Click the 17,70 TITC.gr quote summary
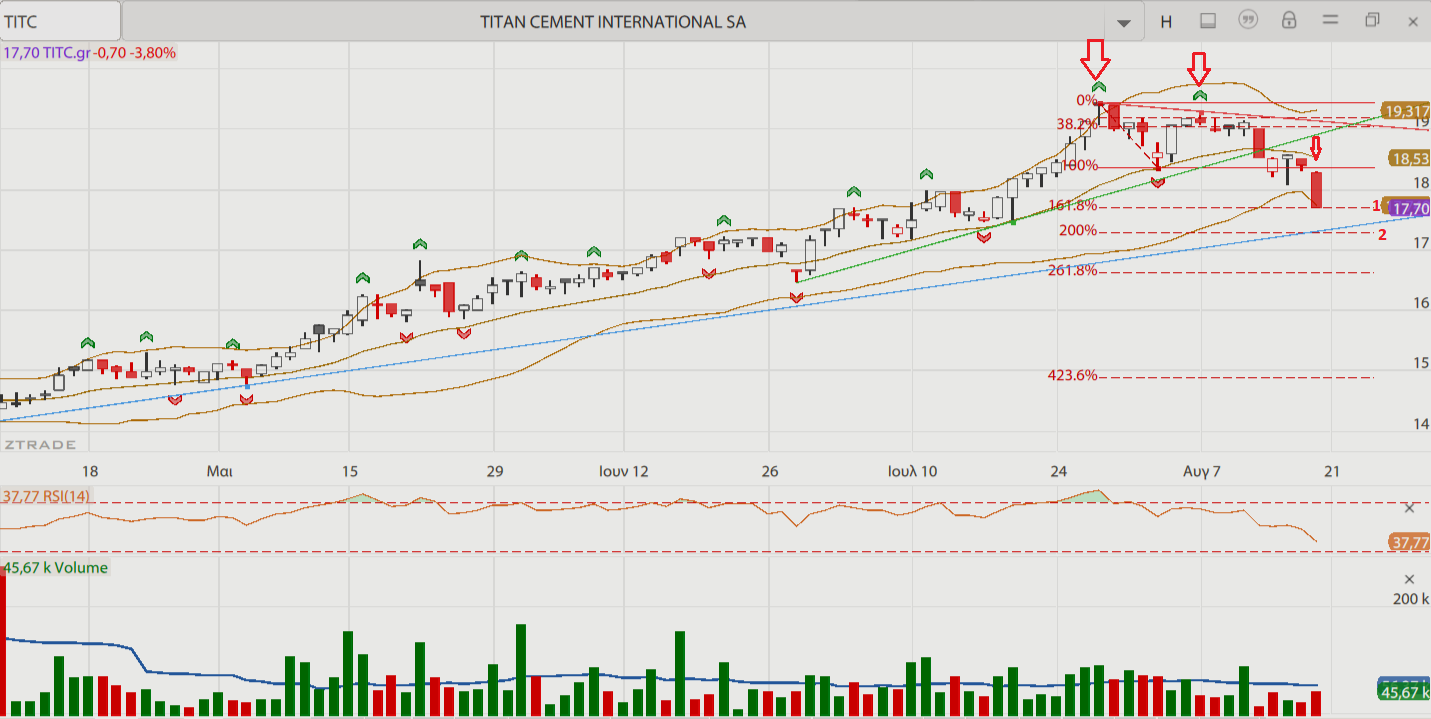 click(90, 53)
